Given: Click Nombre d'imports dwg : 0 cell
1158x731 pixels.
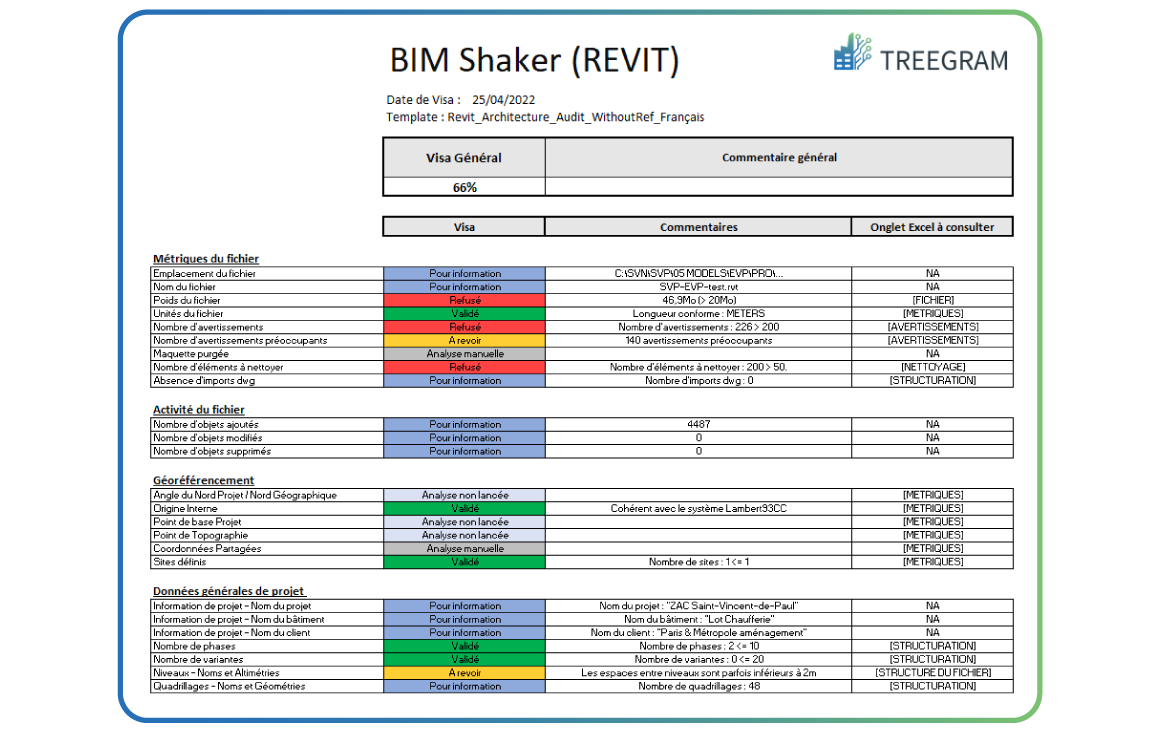Looking at the screenshot, I should tap(699, 381).
